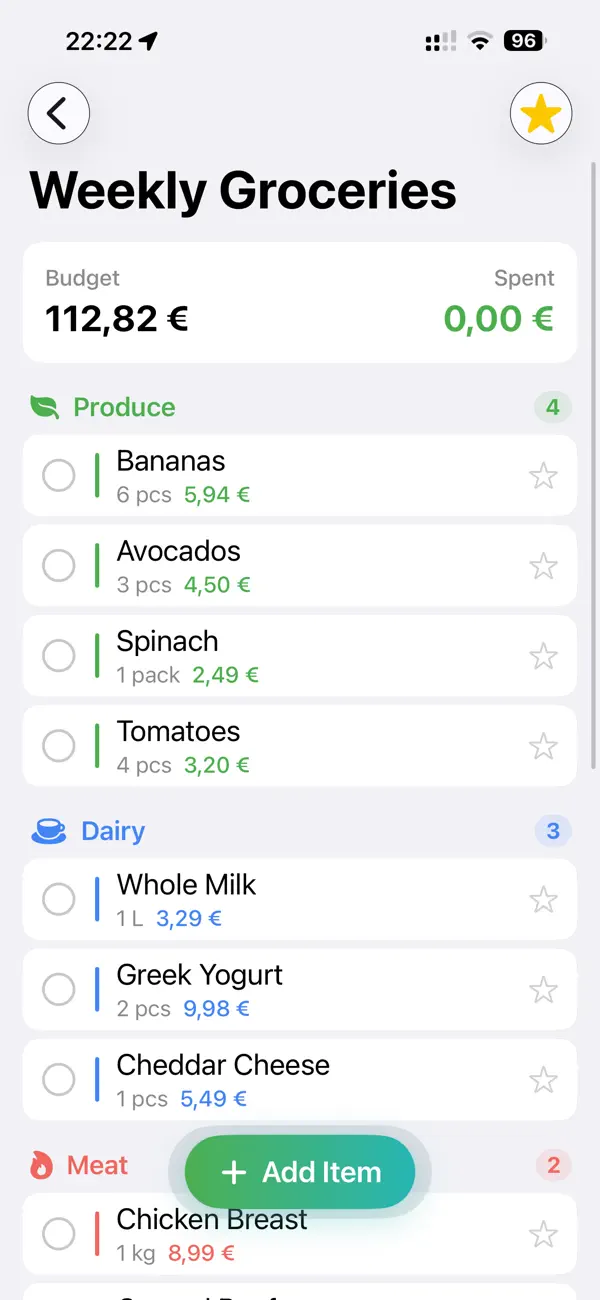This screenshot has width=600, height=1300.
Task: Tap the Meat badge showing 2
Action: (x=552, y=1165)
